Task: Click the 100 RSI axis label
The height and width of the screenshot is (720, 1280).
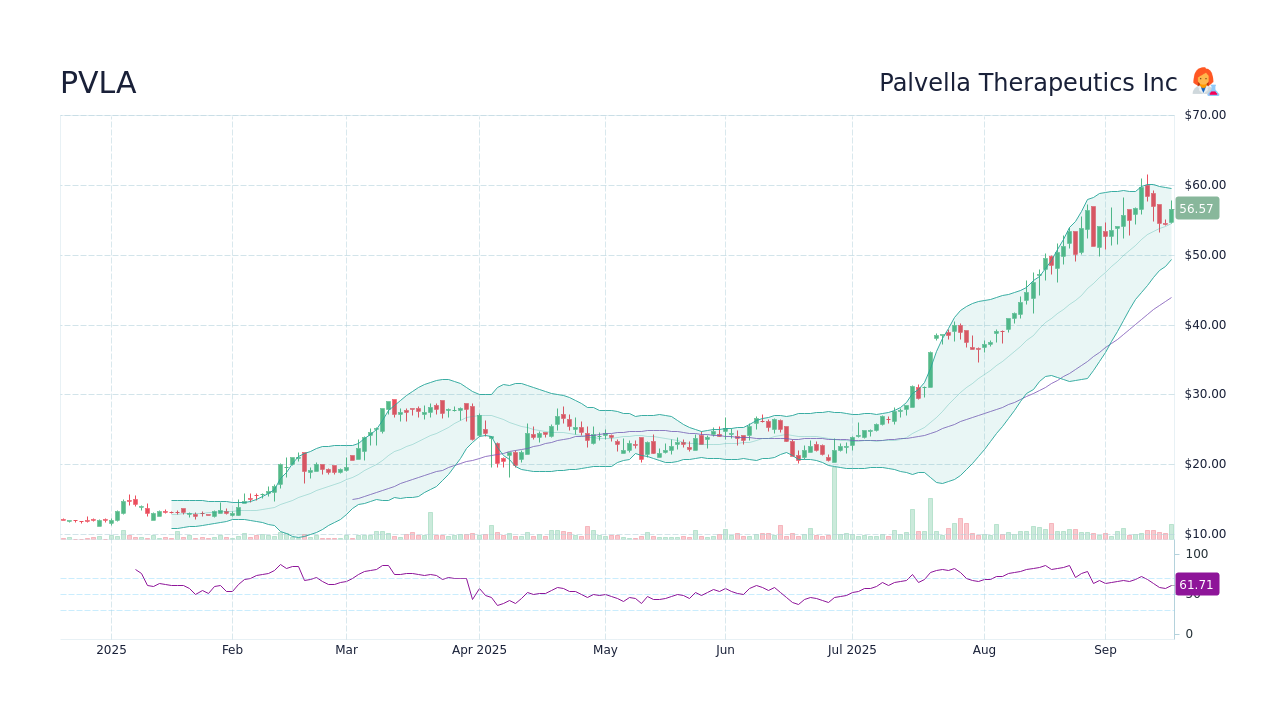Action: pyautogui.click(x=1197, y=554)
